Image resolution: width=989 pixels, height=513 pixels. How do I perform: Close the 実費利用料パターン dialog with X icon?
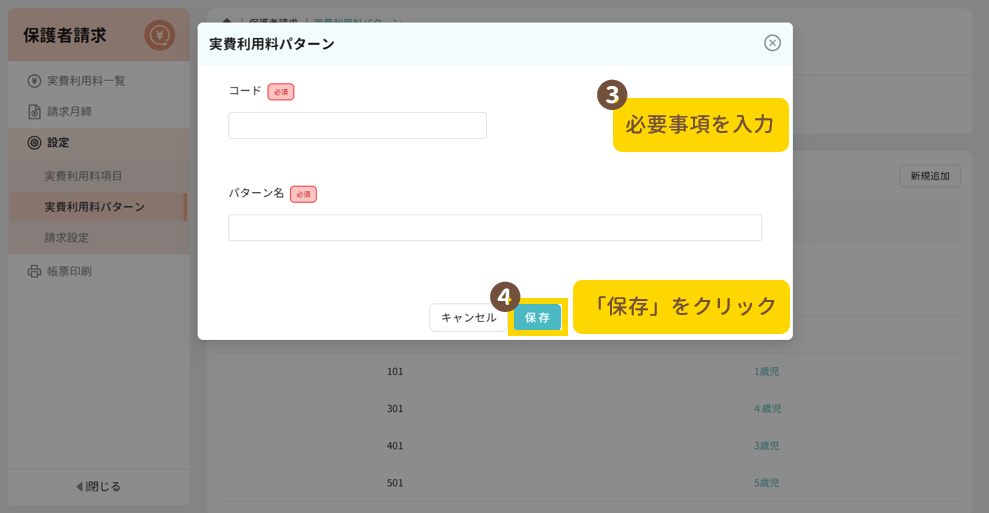click(772, 43)
